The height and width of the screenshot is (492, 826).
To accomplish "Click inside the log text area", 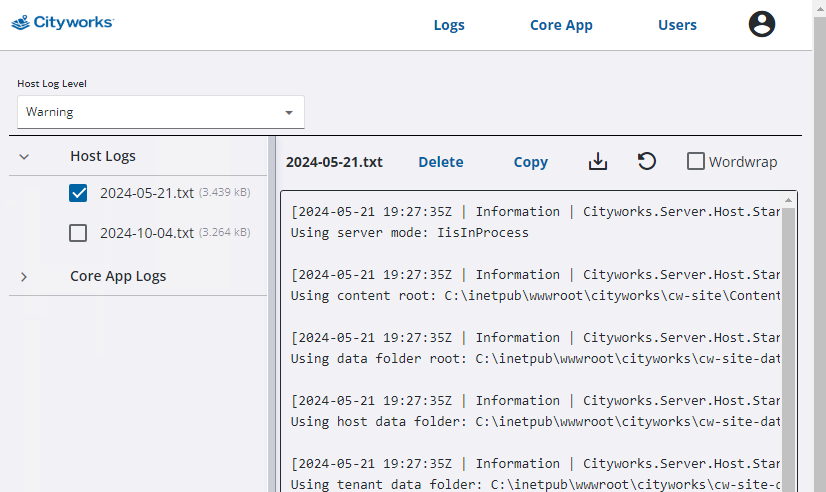I will tap(530, 340).
